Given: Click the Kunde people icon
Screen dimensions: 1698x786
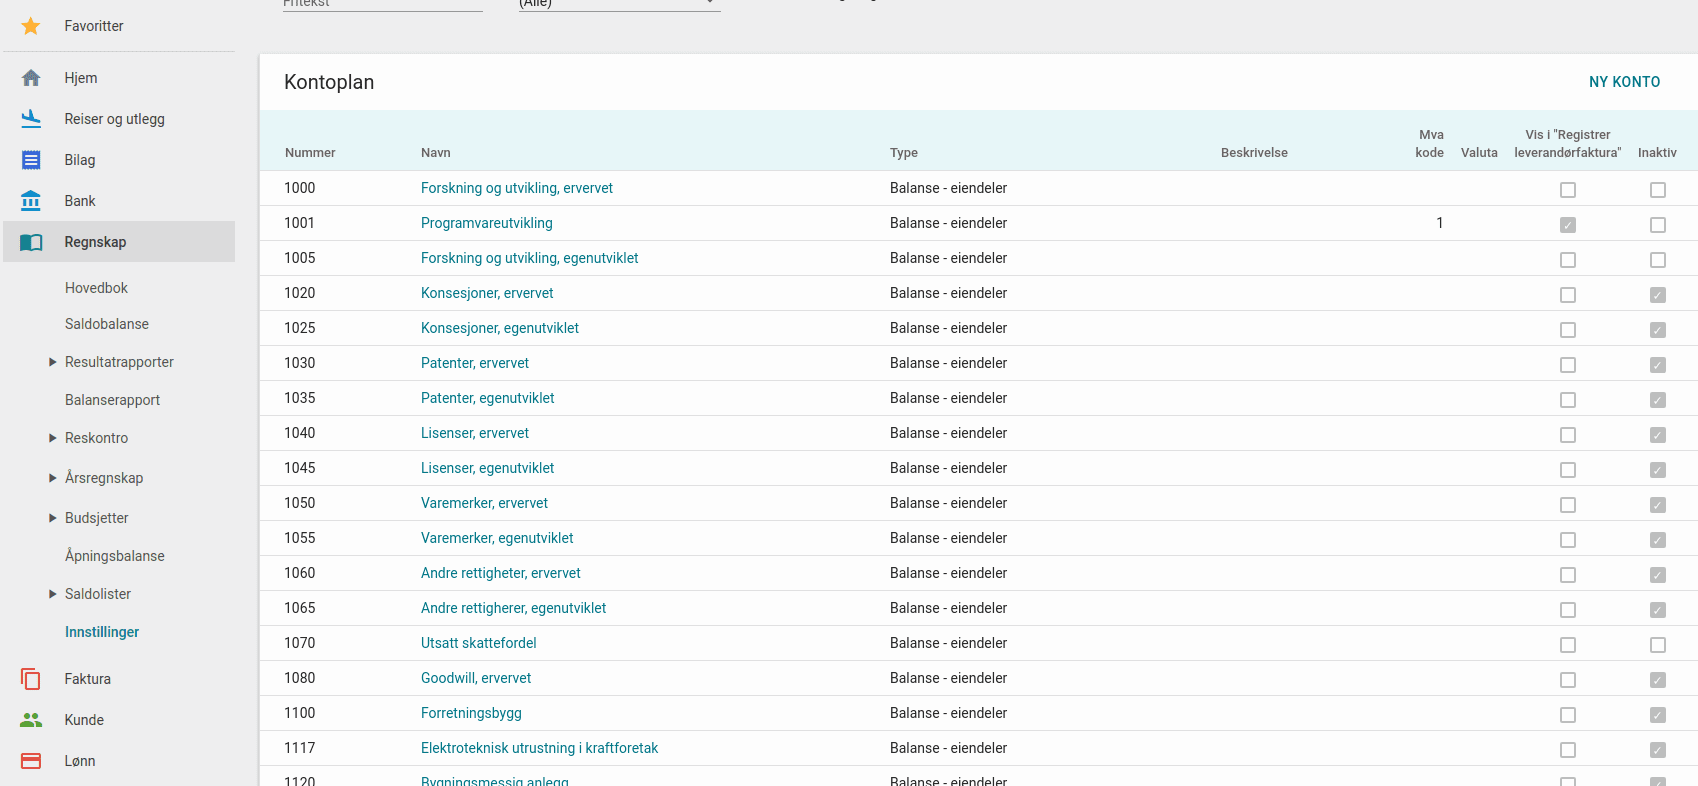Looking at the screenshot, I should [31, 720].
